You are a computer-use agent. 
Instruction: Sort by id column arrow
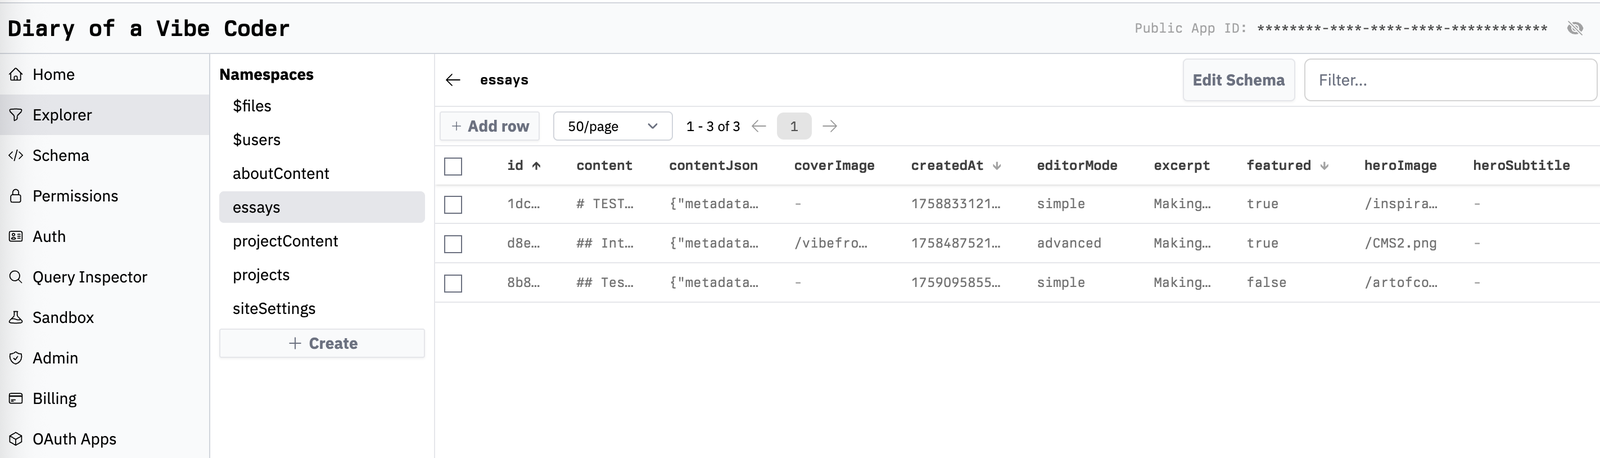536,166
